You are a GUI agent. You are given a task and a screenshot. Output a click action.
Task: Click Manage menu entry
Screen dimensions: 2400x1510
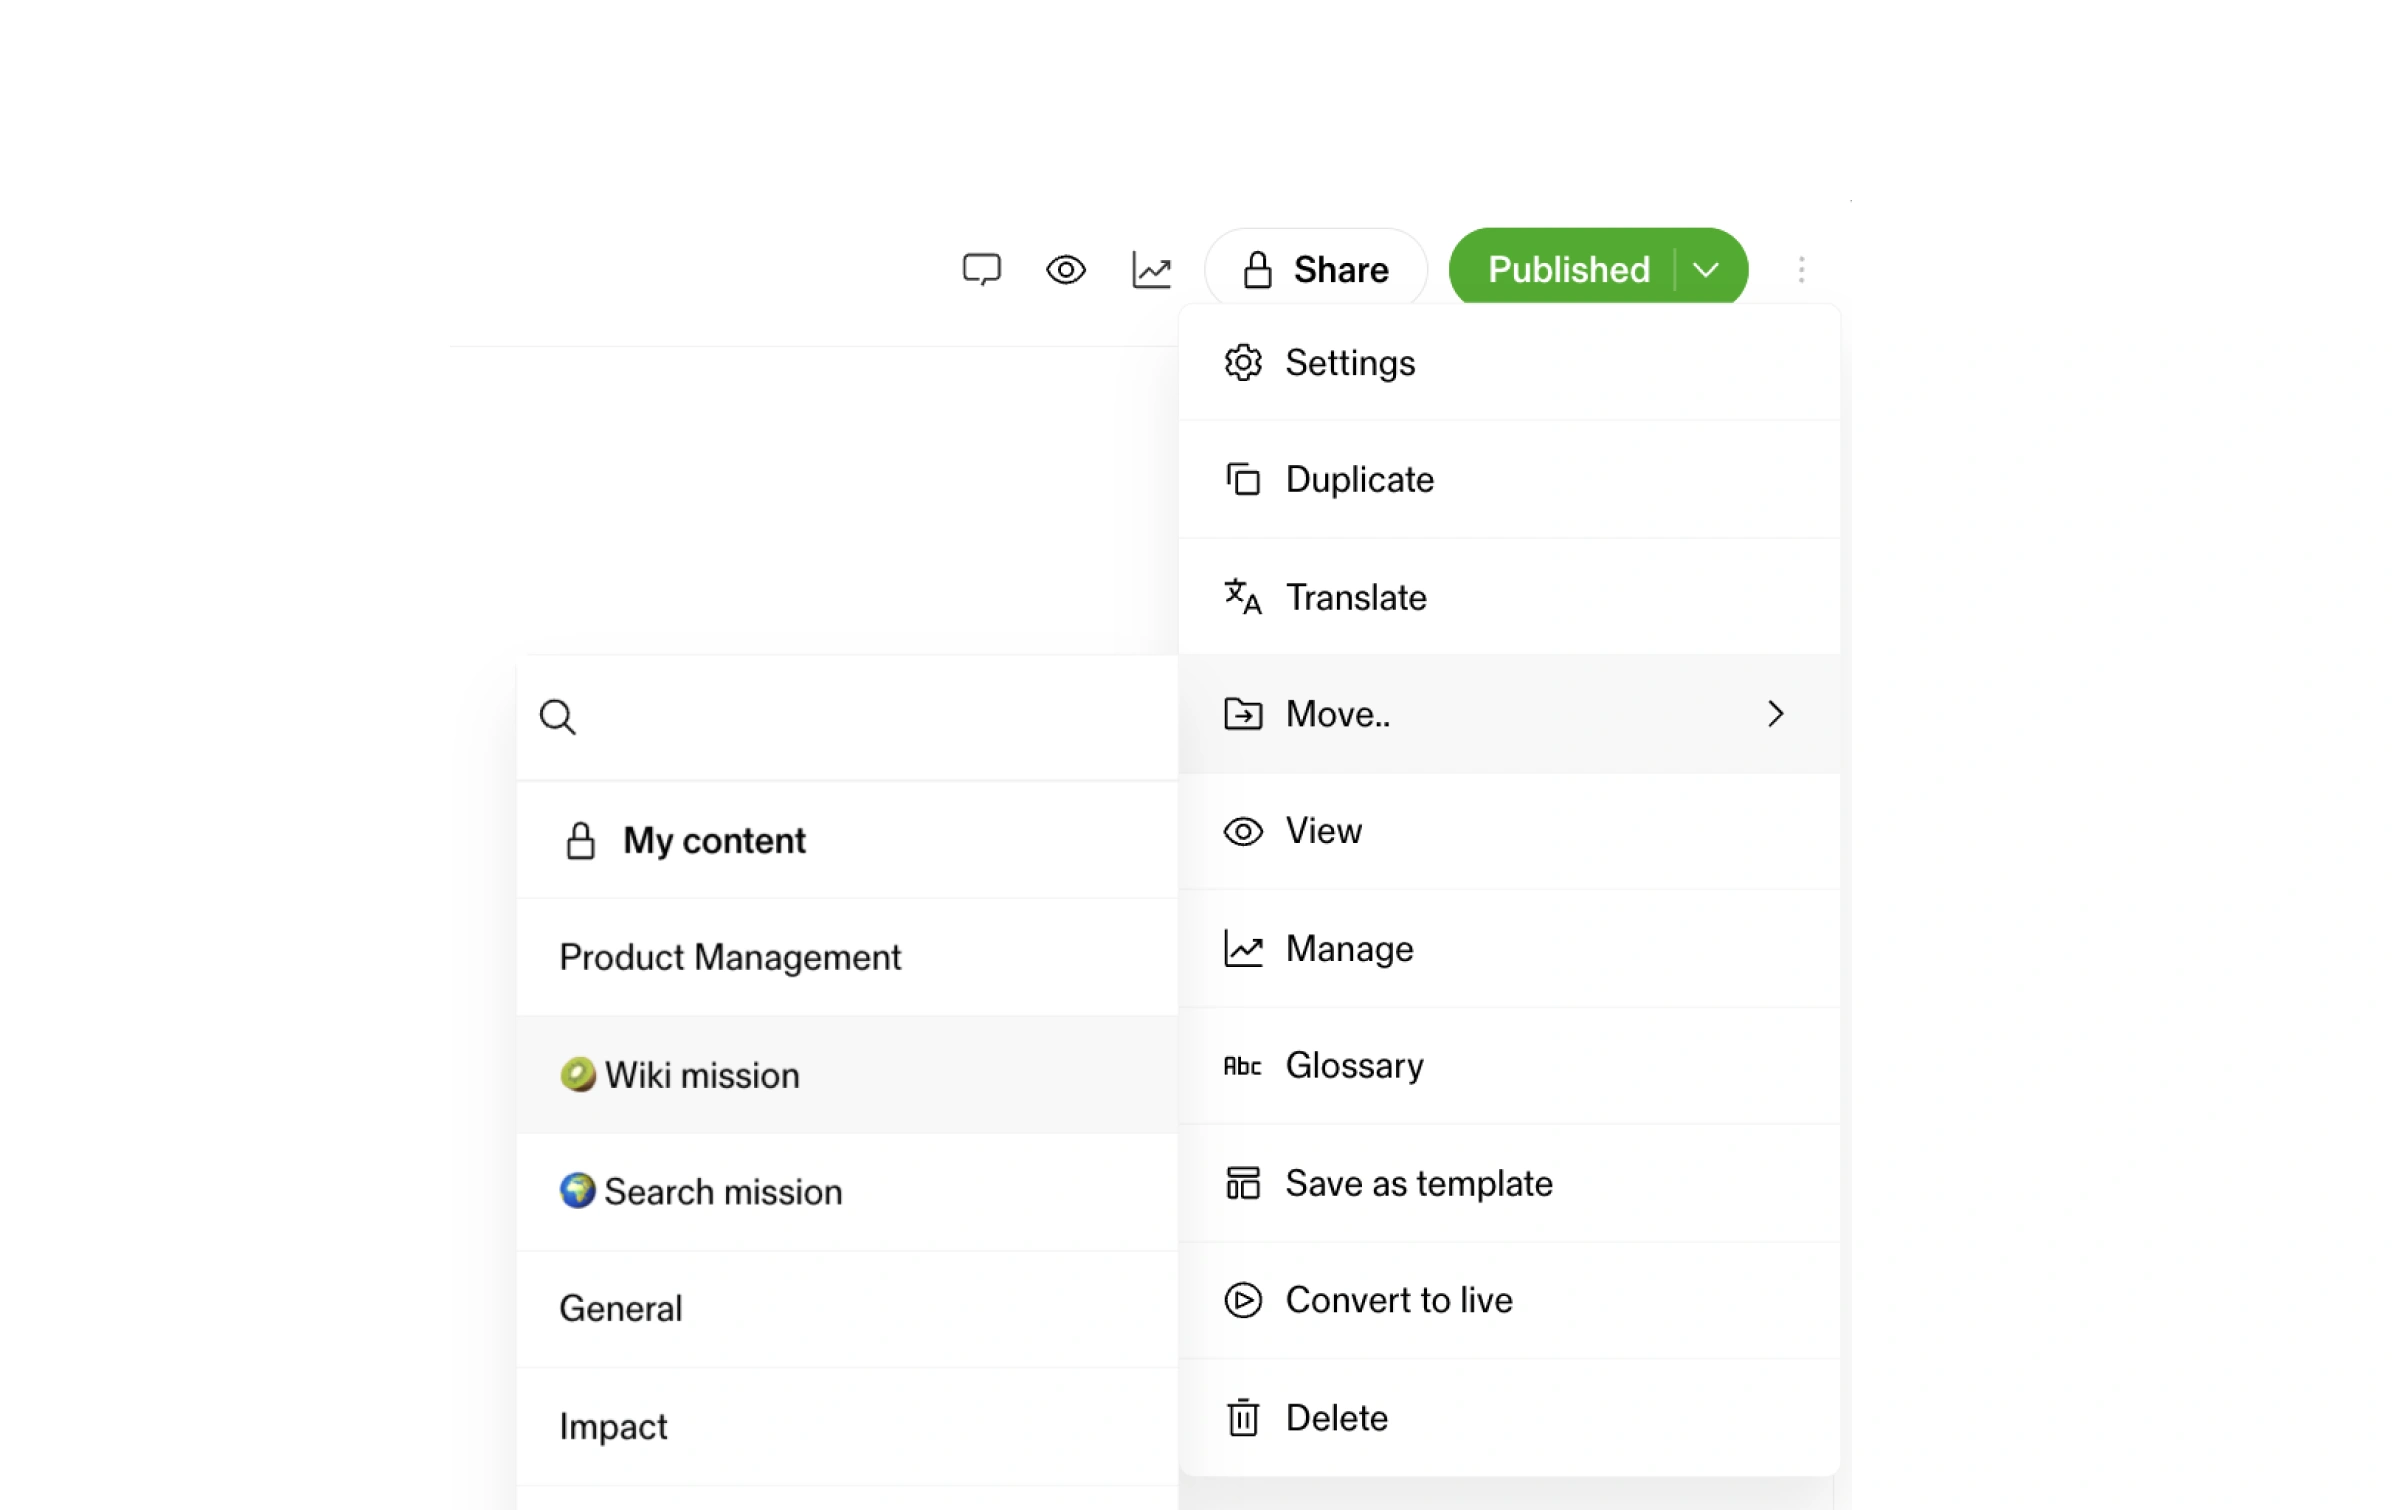click(1349, 948)
